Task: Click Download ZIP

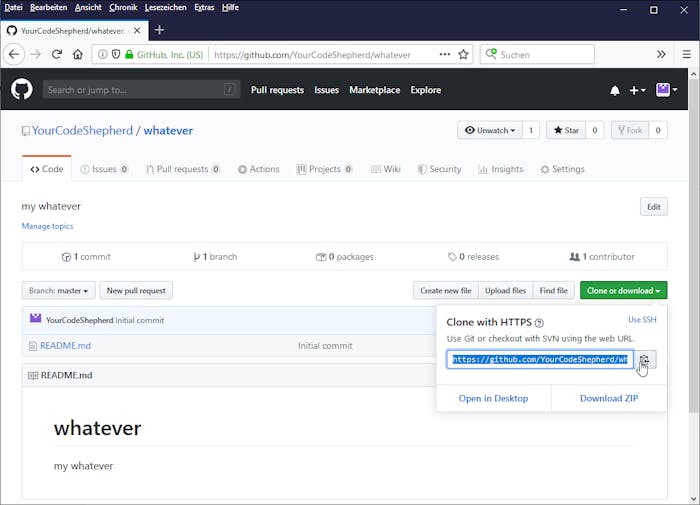Action: [609, 398]
